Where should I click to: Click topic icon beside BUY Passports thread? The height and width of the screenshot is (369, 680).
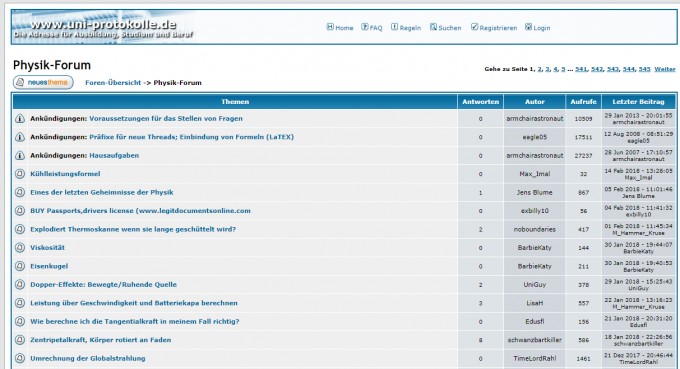coord(20,211)
